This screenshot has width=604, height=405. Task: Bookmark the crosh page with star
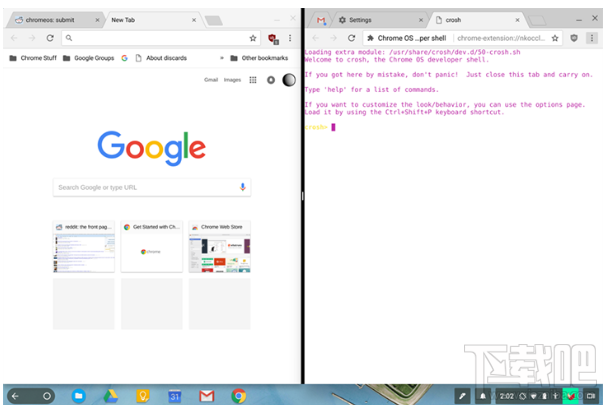tap(555, 38)
